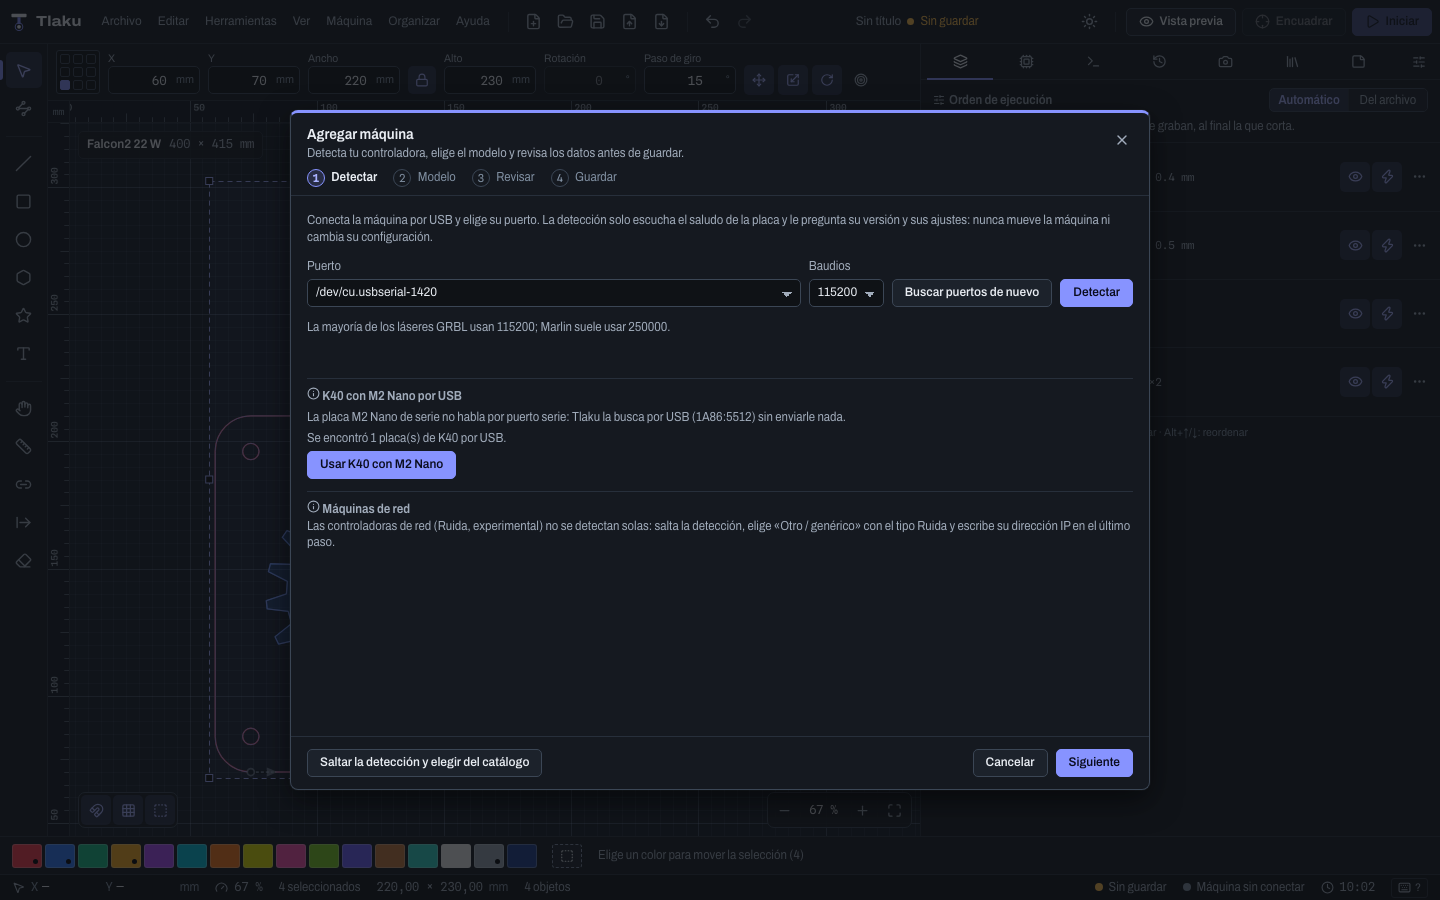Click the grid toggle icon on canvas

coord(128,810)
